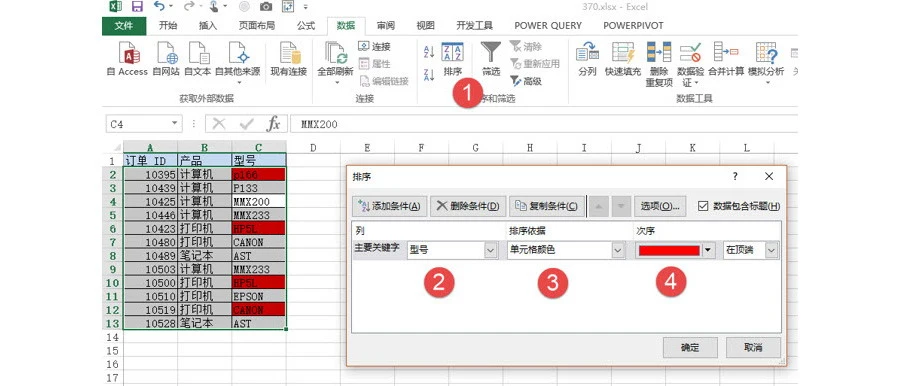Sort descending with the Z-A icon

click(429, 75)
